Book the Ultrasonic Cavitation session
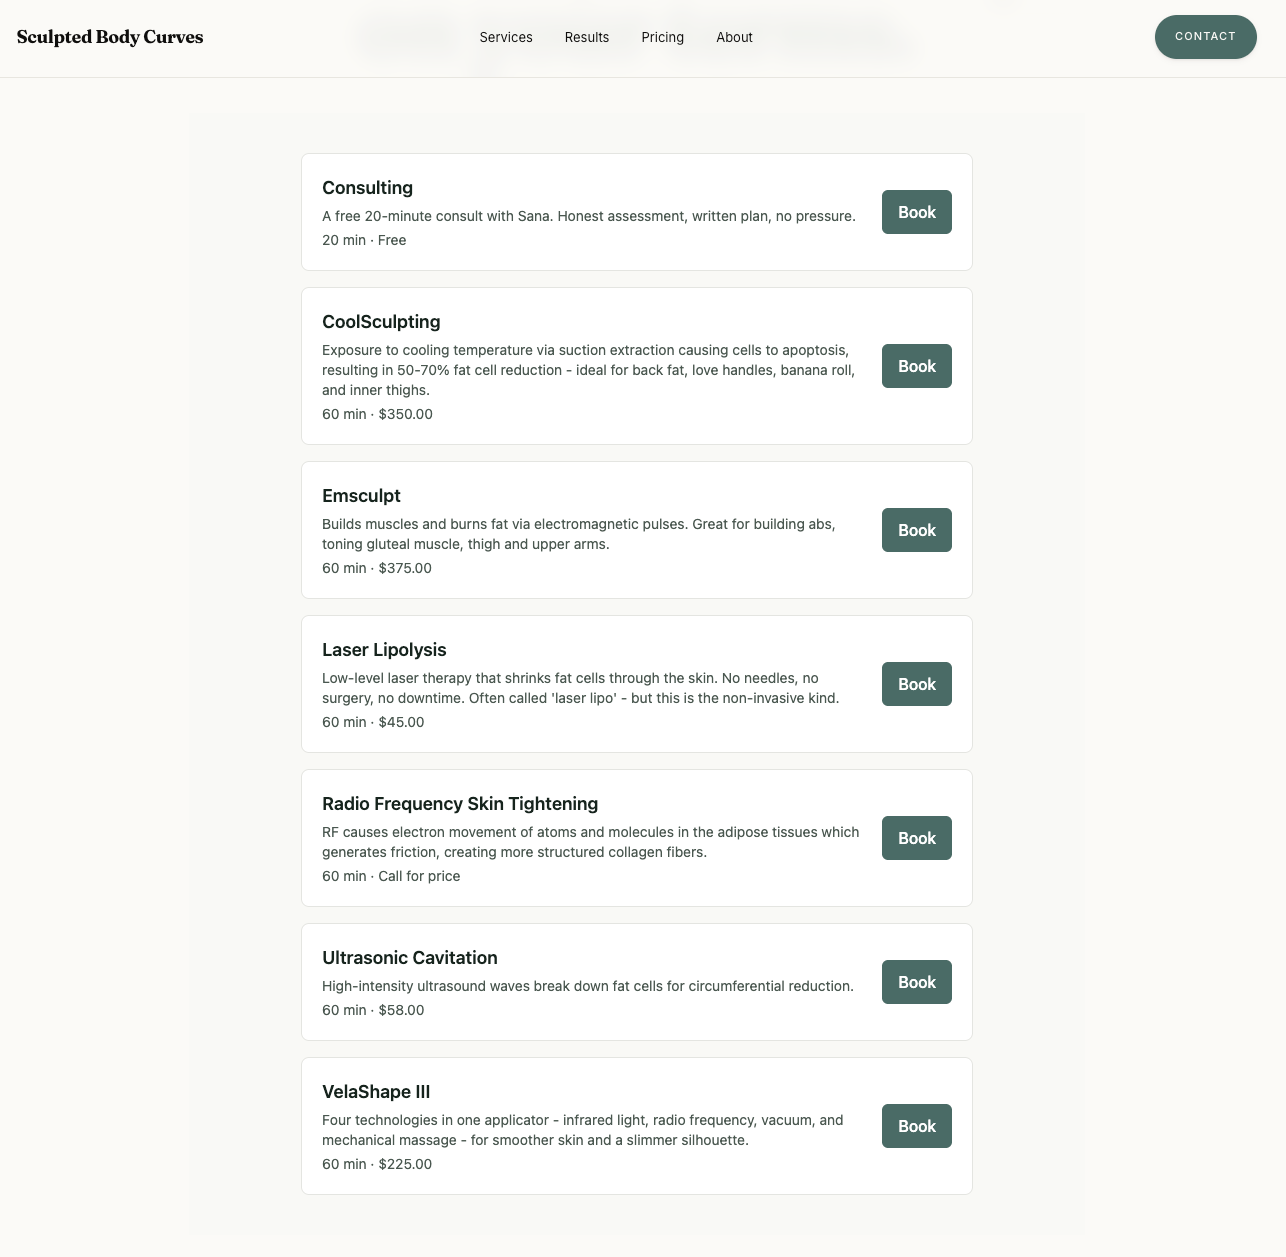This screenshot has width=1286, height=1257. click(x=917, y=982)
